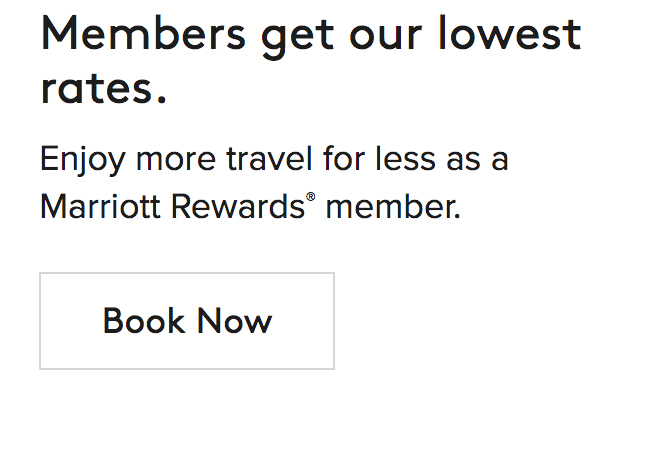
Task: Click the word "Book" inside the button
Action: coord(143,321)
